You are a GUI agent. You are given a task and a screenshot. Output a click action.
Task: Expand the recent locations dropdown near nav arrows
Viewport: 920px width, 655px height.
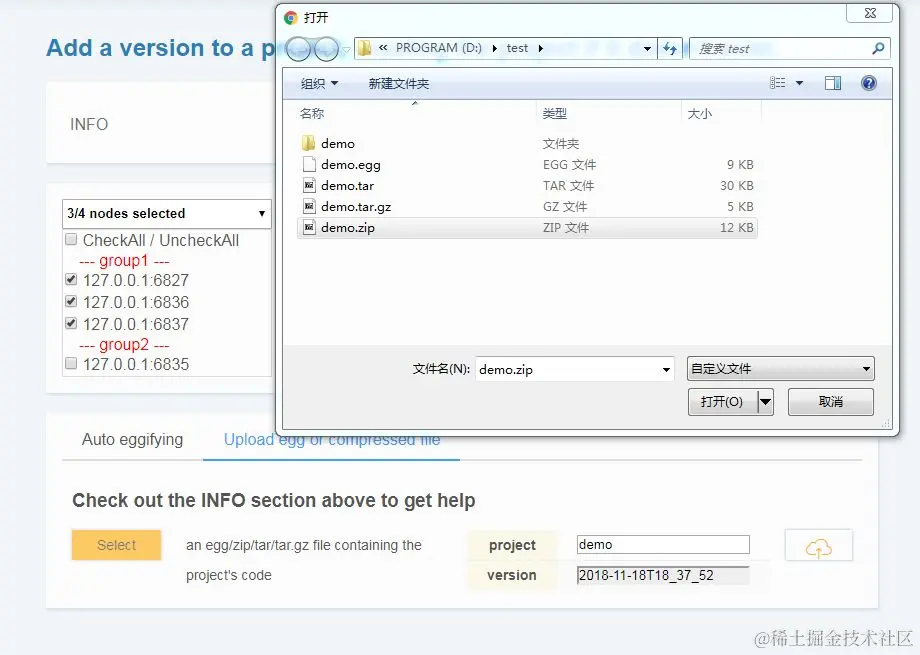click(x=346, y=50)
